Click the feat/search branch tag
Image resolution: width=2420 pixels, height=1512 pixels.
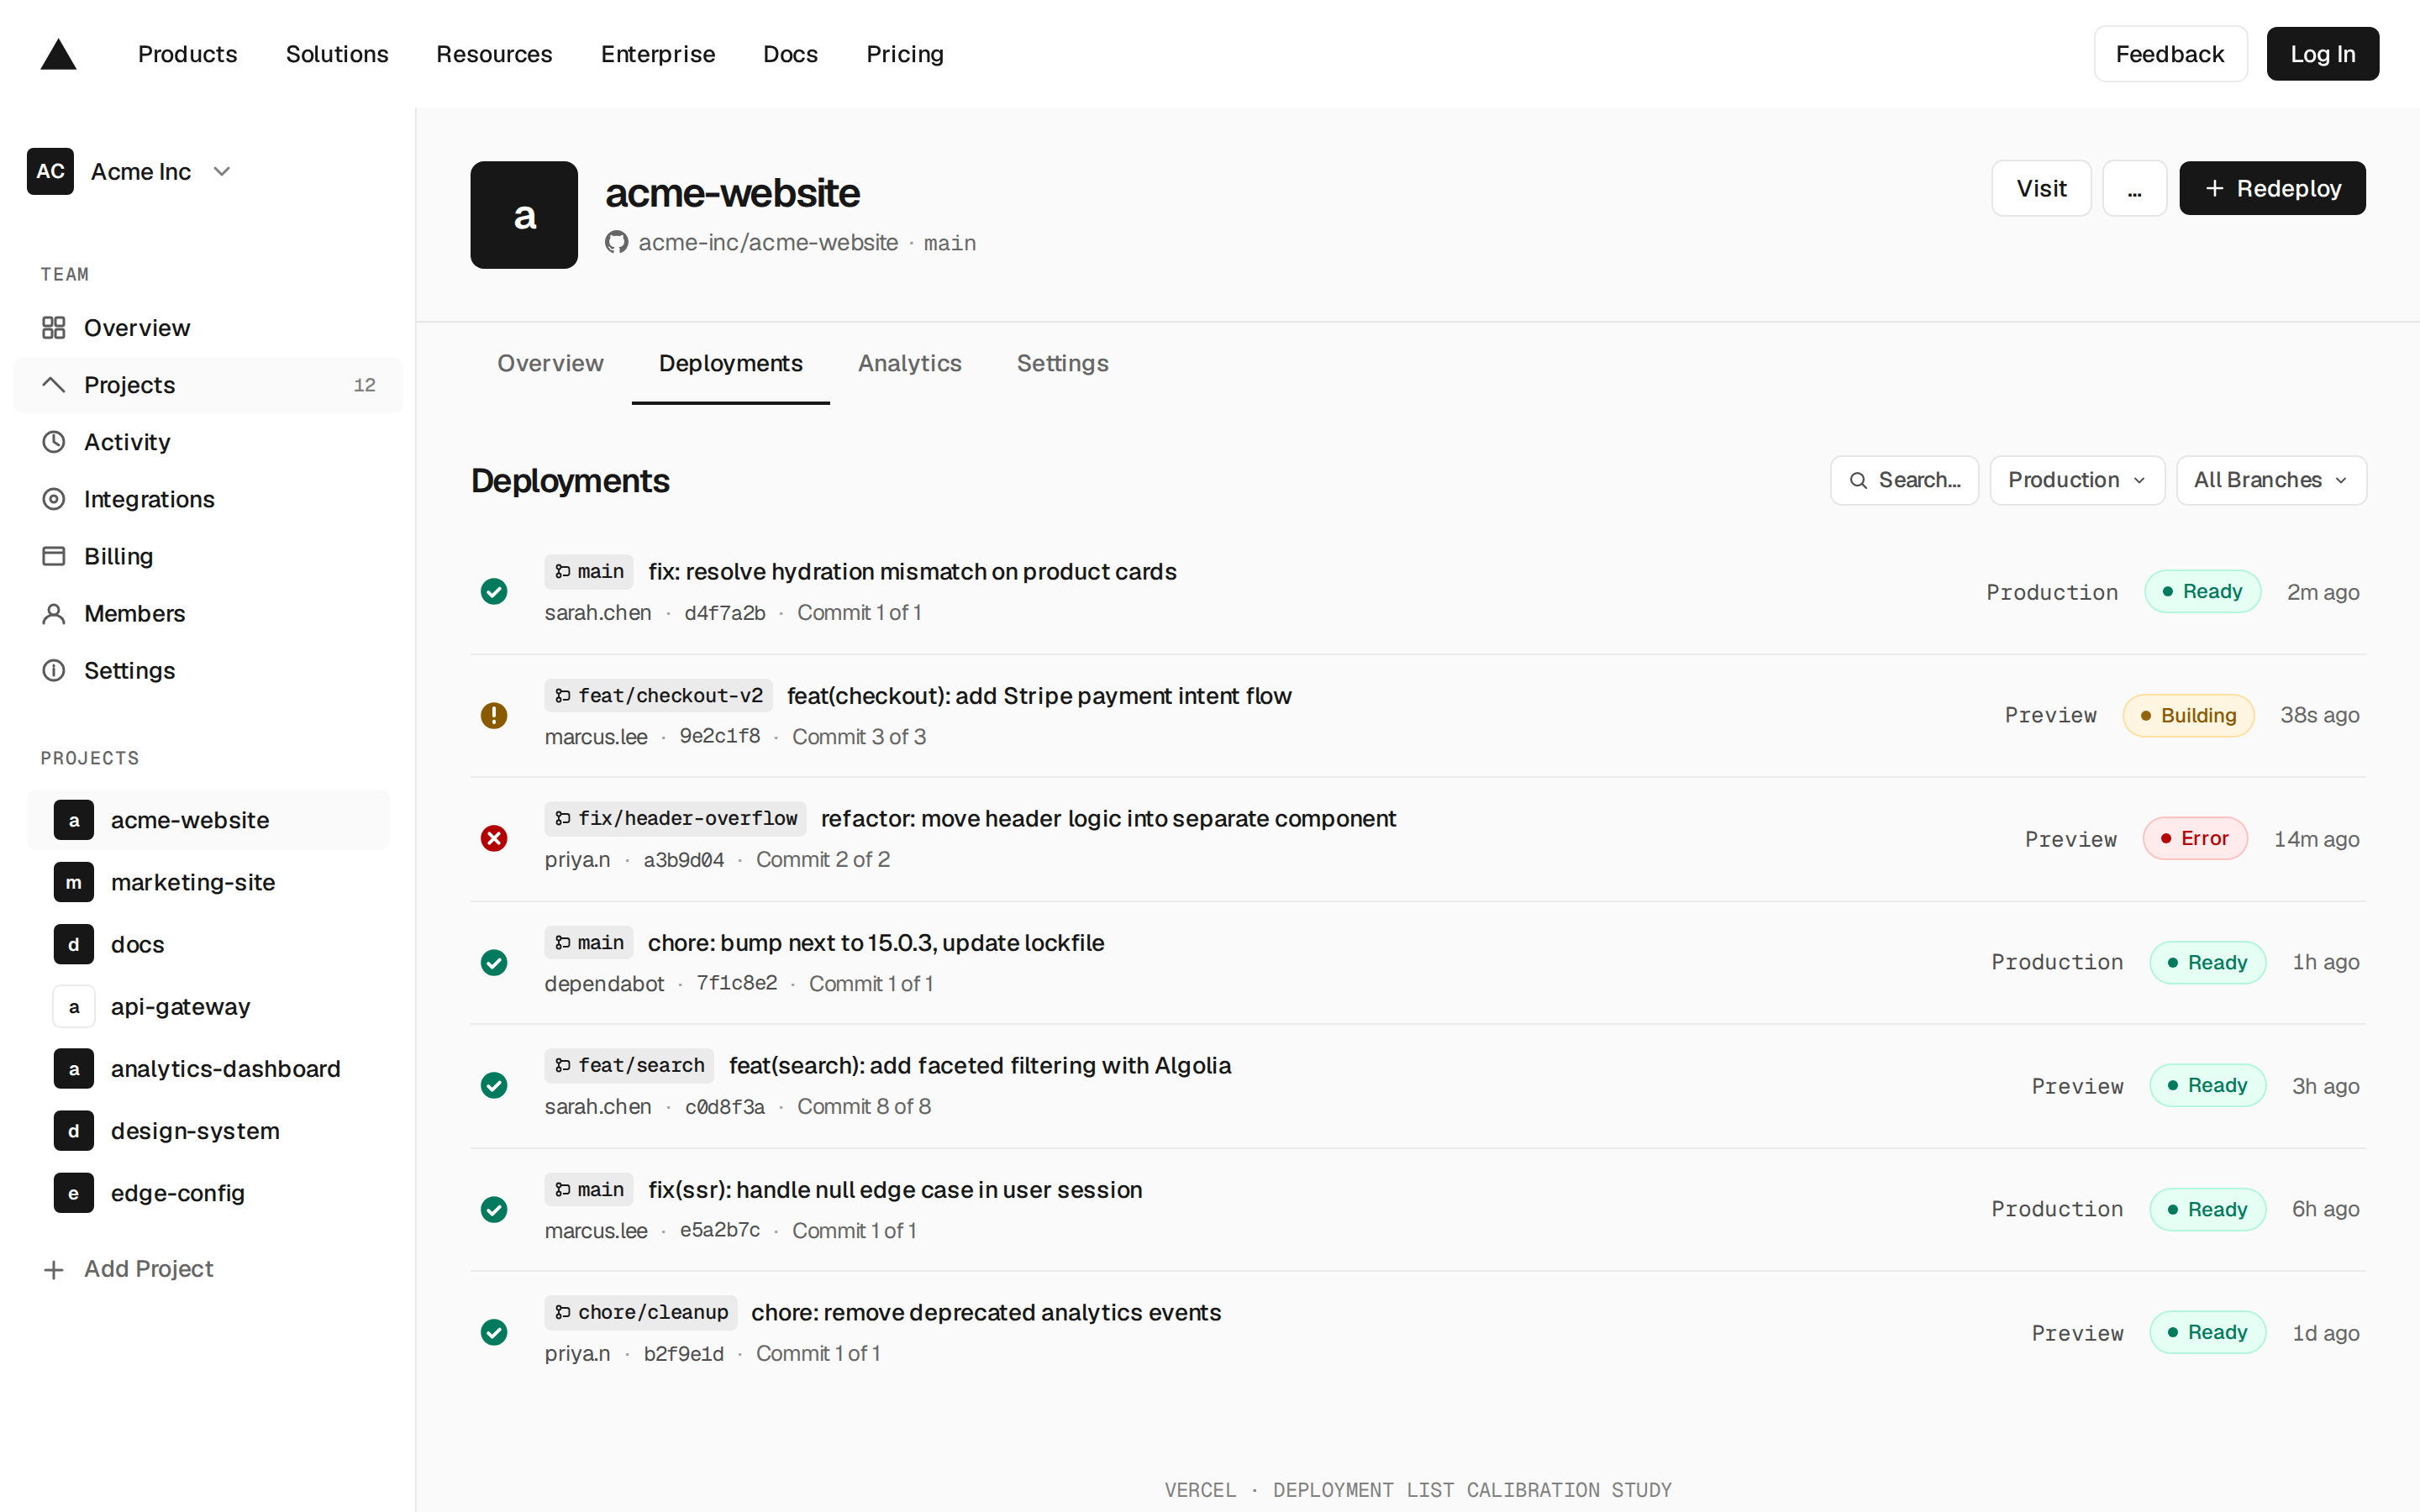point(629,1065)
